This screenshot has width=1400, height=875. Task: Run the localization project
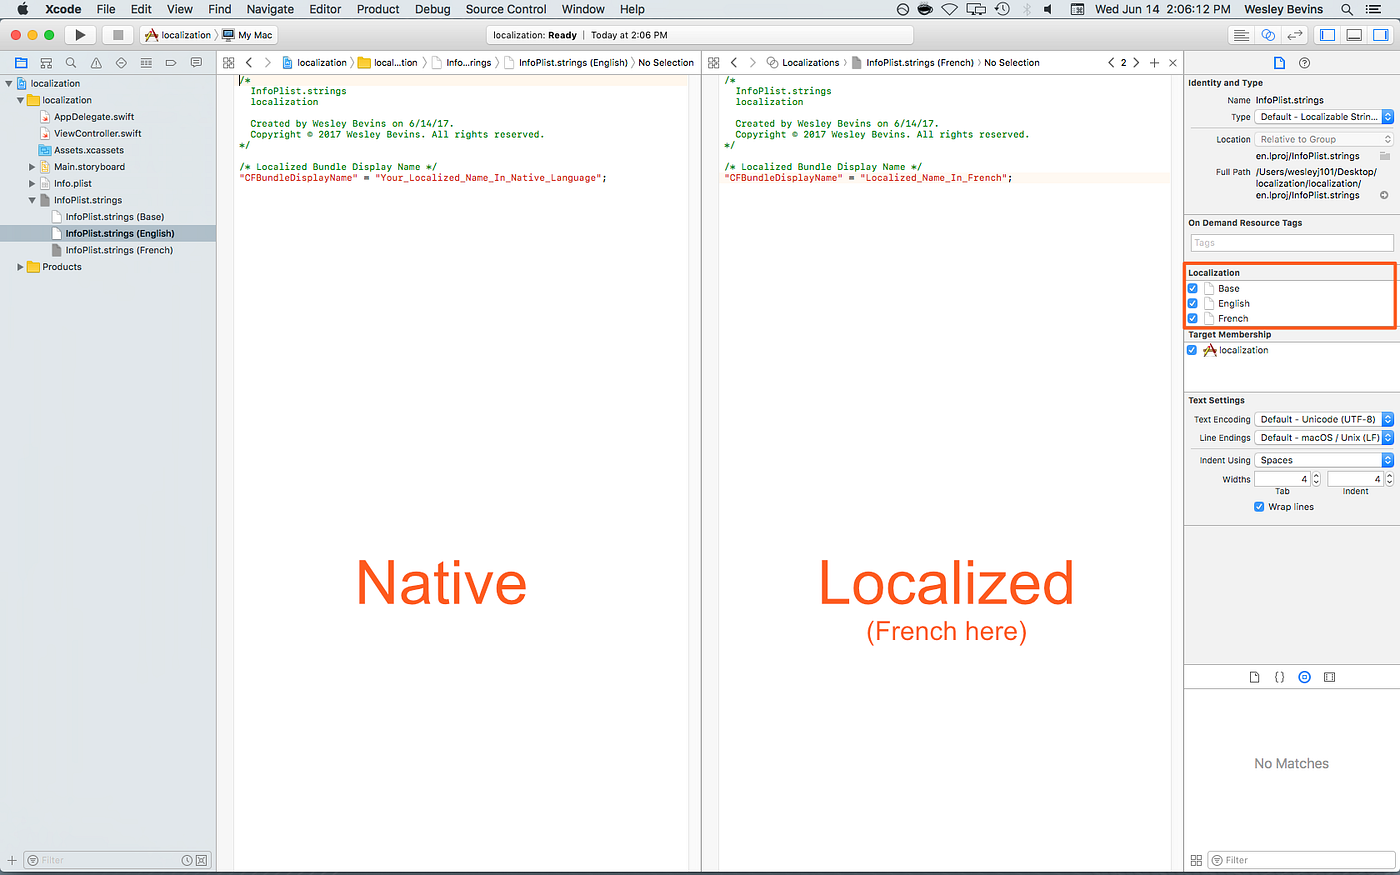click(x=79, y=34)
